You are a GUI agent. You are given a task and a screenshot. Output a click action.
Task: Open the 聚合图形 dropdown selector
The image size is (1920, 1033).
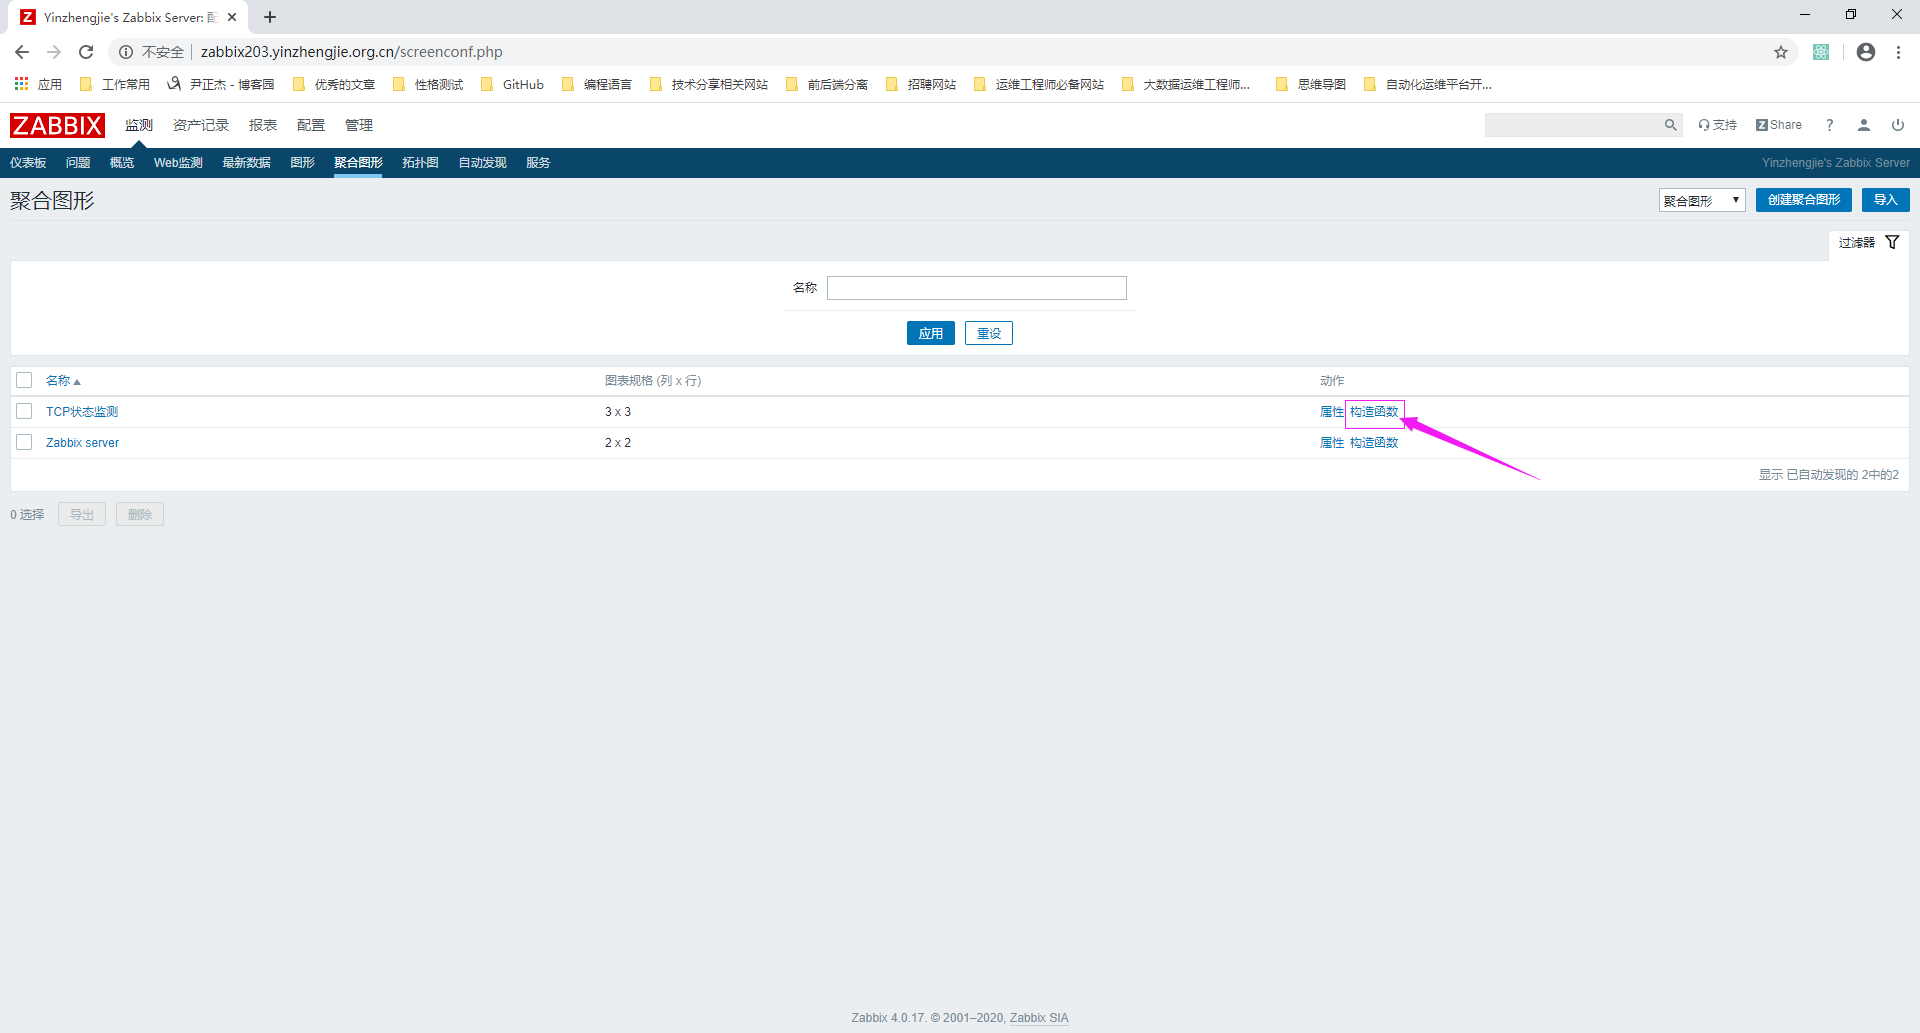click(1702, 200)
